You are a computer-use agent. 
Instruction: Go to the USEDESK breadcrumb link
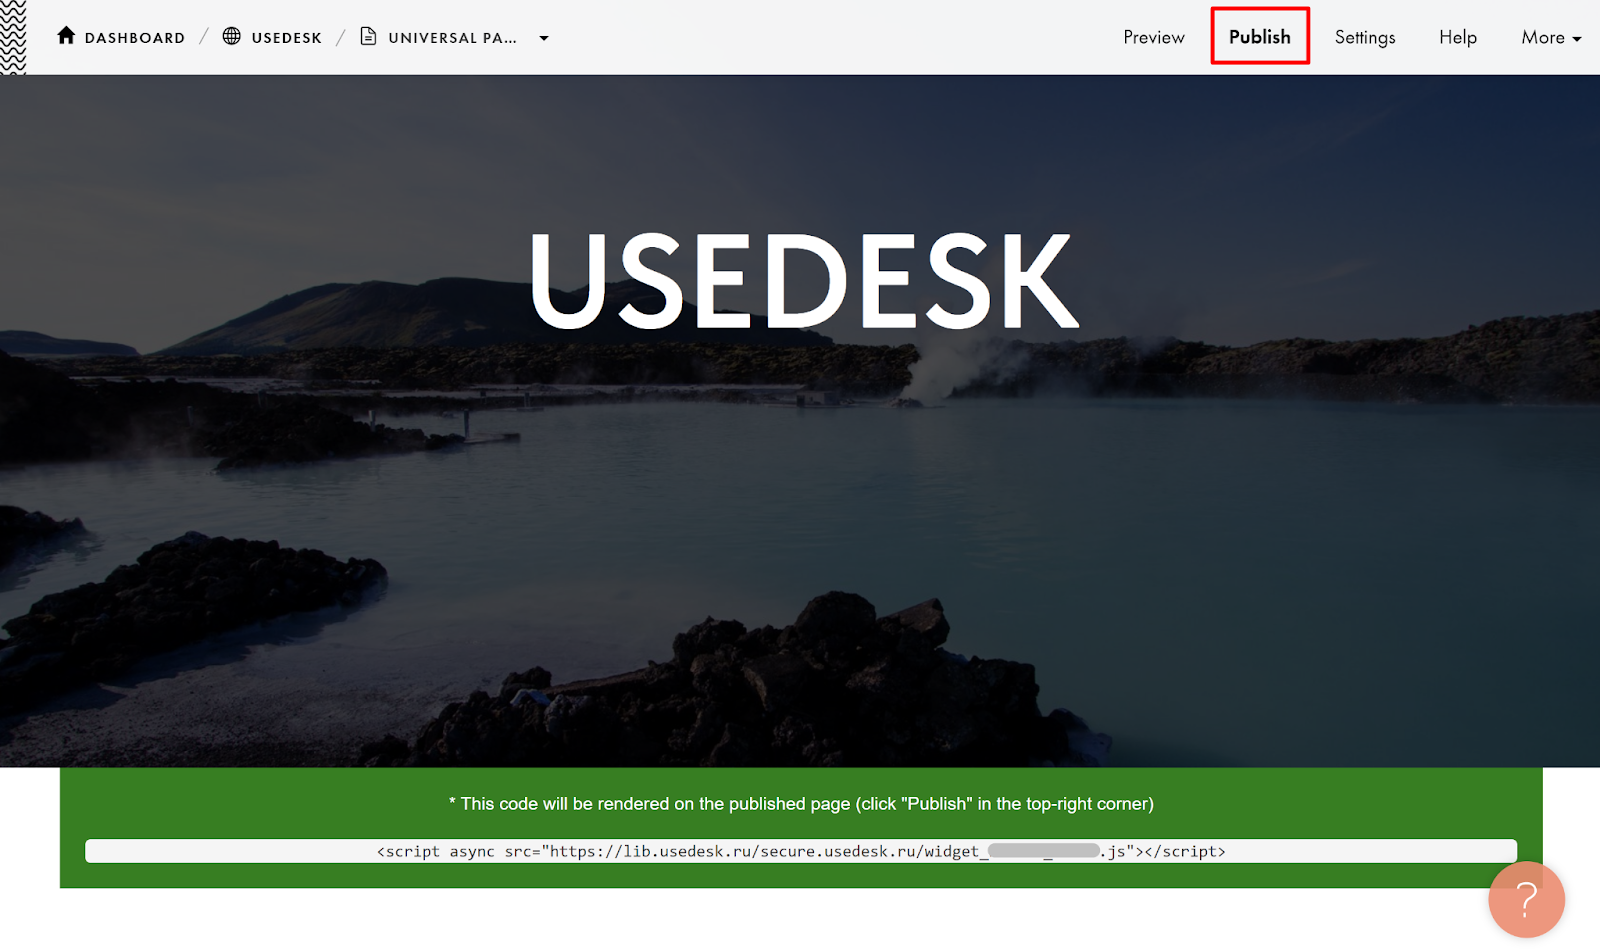click(287, 38)
